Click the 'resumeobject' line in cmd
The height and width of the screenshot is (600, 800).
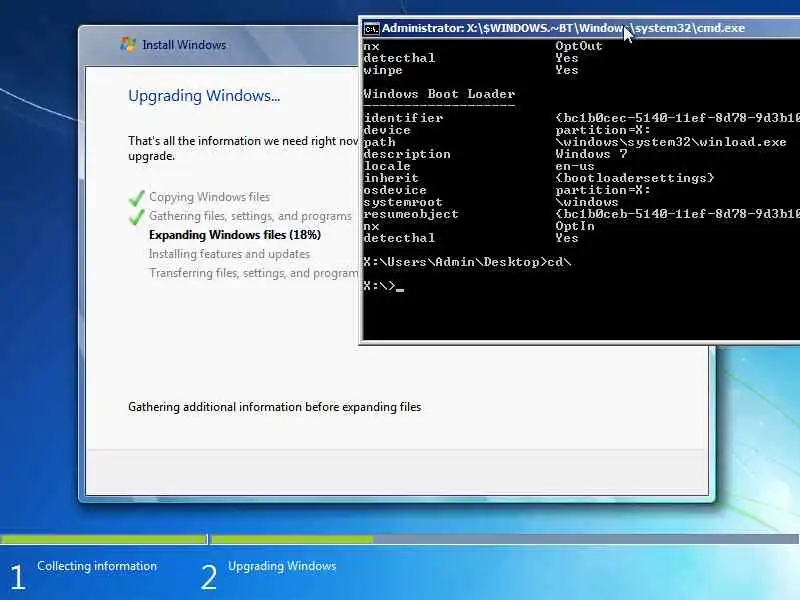[581, 214]
